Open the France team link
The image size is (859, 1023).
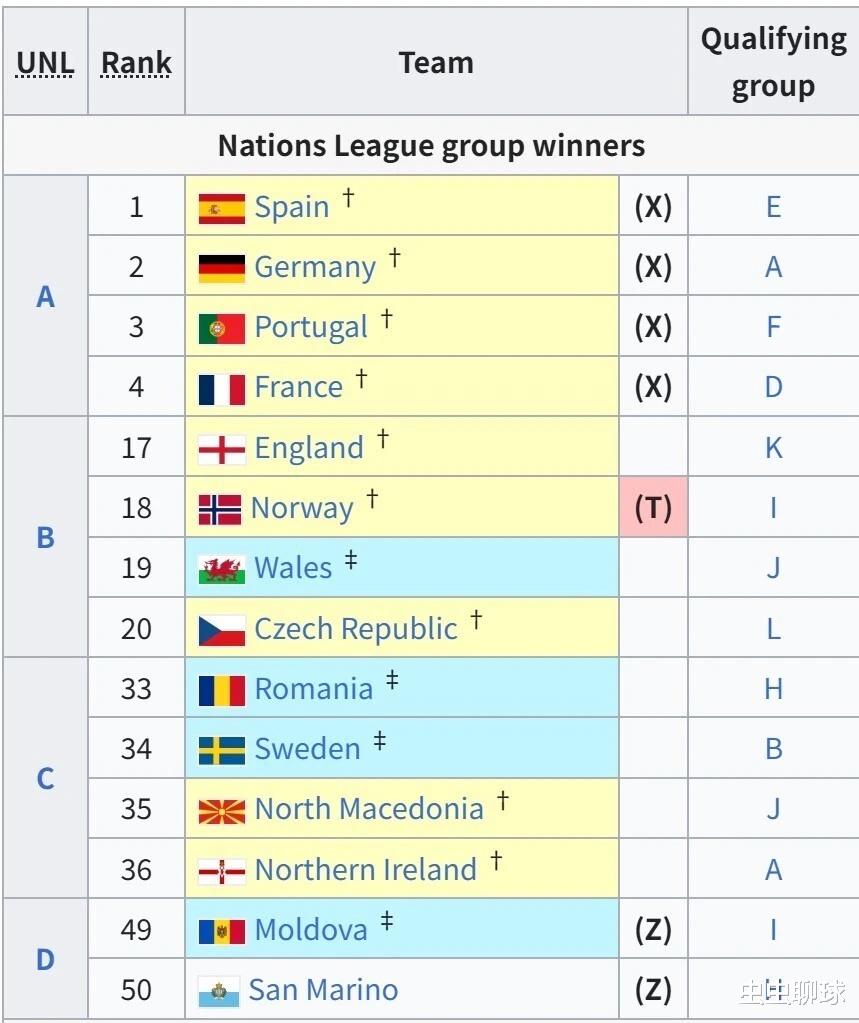(x=298, y=388)
